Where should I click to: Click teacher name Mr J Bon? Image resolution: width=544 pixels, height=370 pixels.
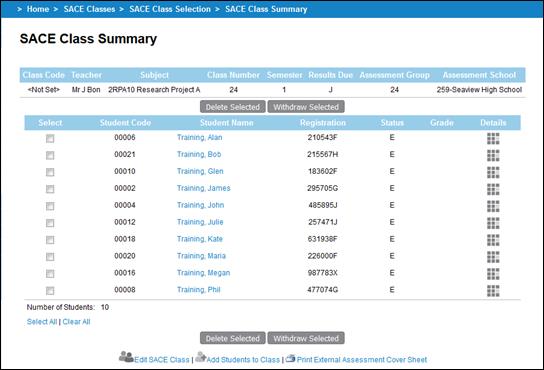[86, 90]
